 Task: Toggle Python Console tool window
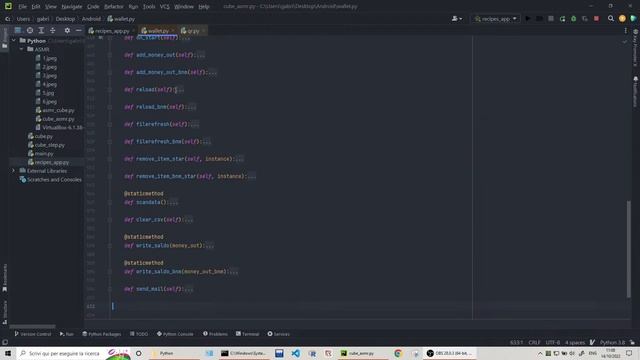pyautogui.click(x=175, y=334)
